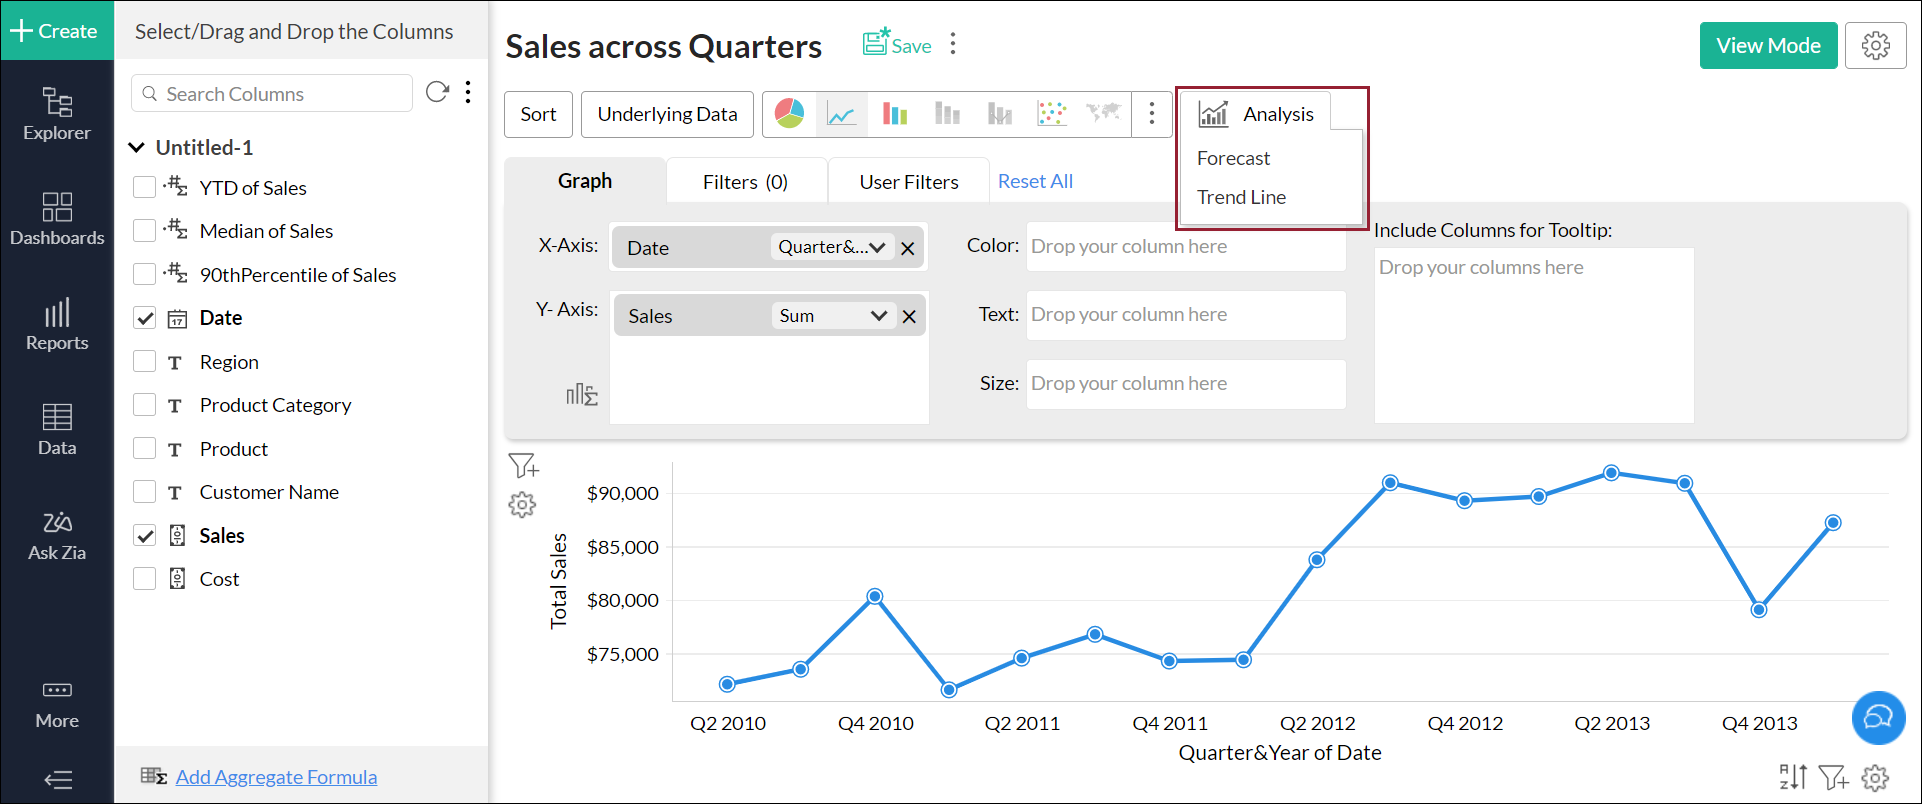Open the settings gear beside View Mode
This screenshot has height=804, width=1922.
pyautogui.click(x=1875, y=46)
